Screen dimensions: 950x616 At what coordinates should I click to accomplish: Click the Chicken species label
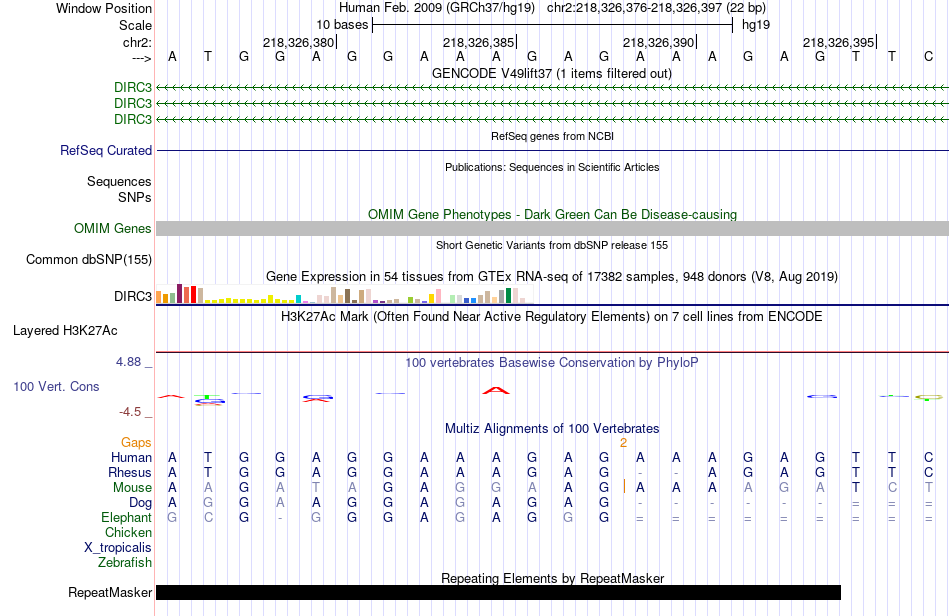coord(128,532)
